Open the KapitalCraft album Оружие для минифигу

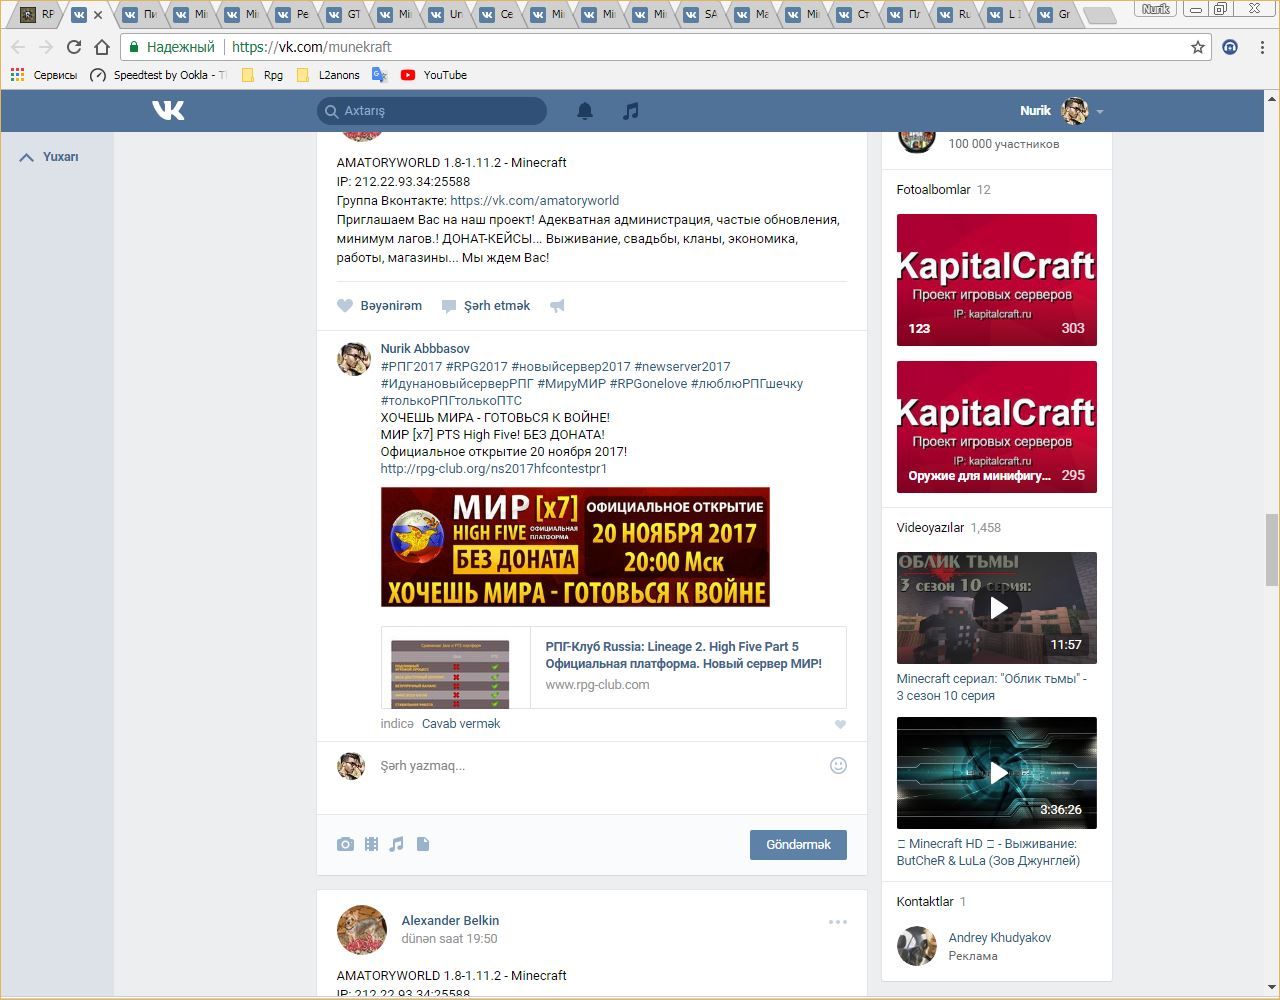pyautogui.click(x=997, y=427)
